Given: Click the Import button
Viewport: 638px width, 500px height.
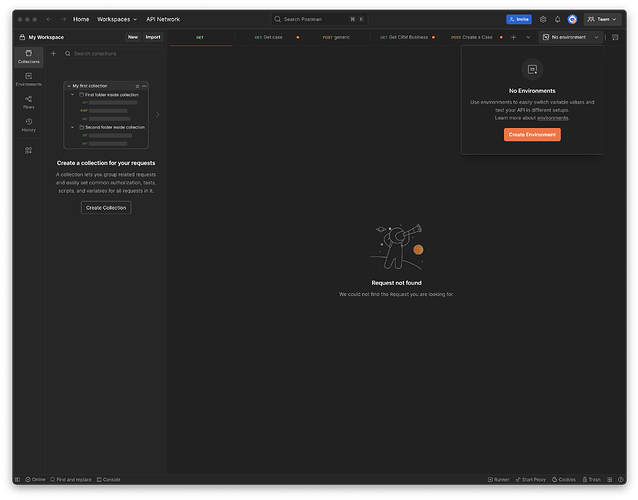Looking at the screenshot, I should 153,37.
